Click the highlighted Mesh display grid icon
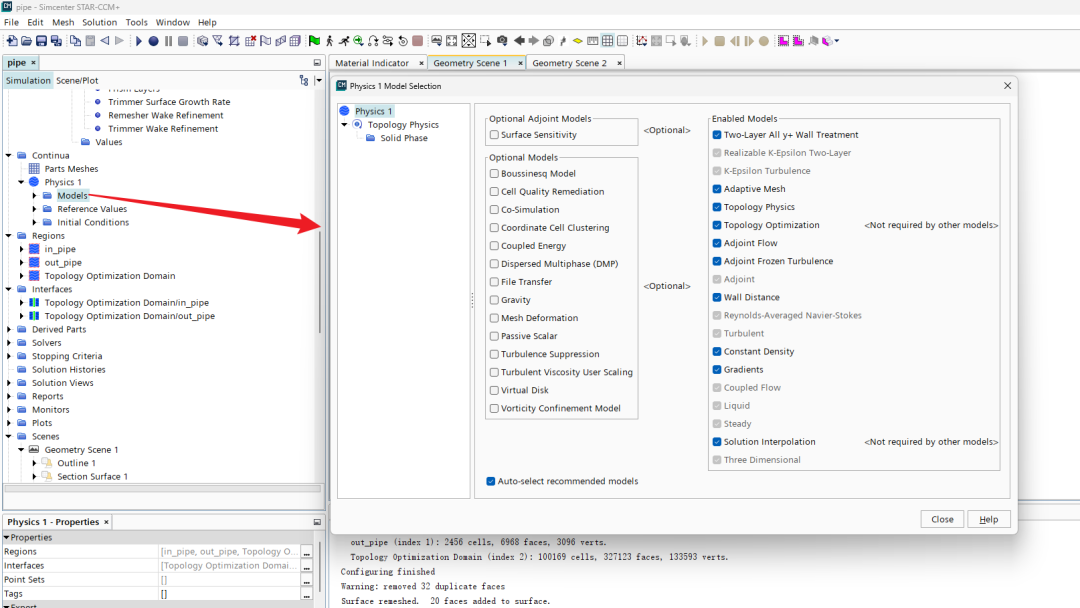This screenshot has width=1080, height=608. (608, 41)
